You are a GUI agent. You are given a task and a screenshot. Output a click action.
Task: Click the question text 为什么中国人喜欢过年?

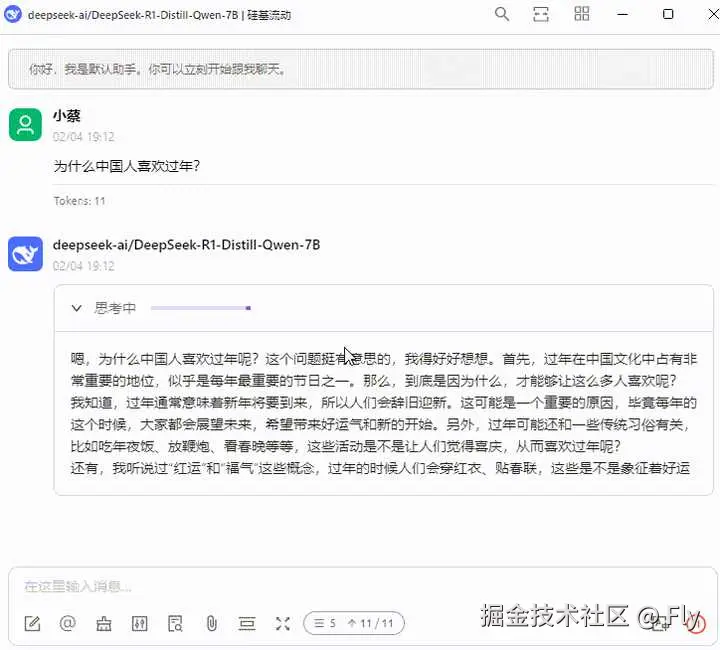(x=127, y=166)
